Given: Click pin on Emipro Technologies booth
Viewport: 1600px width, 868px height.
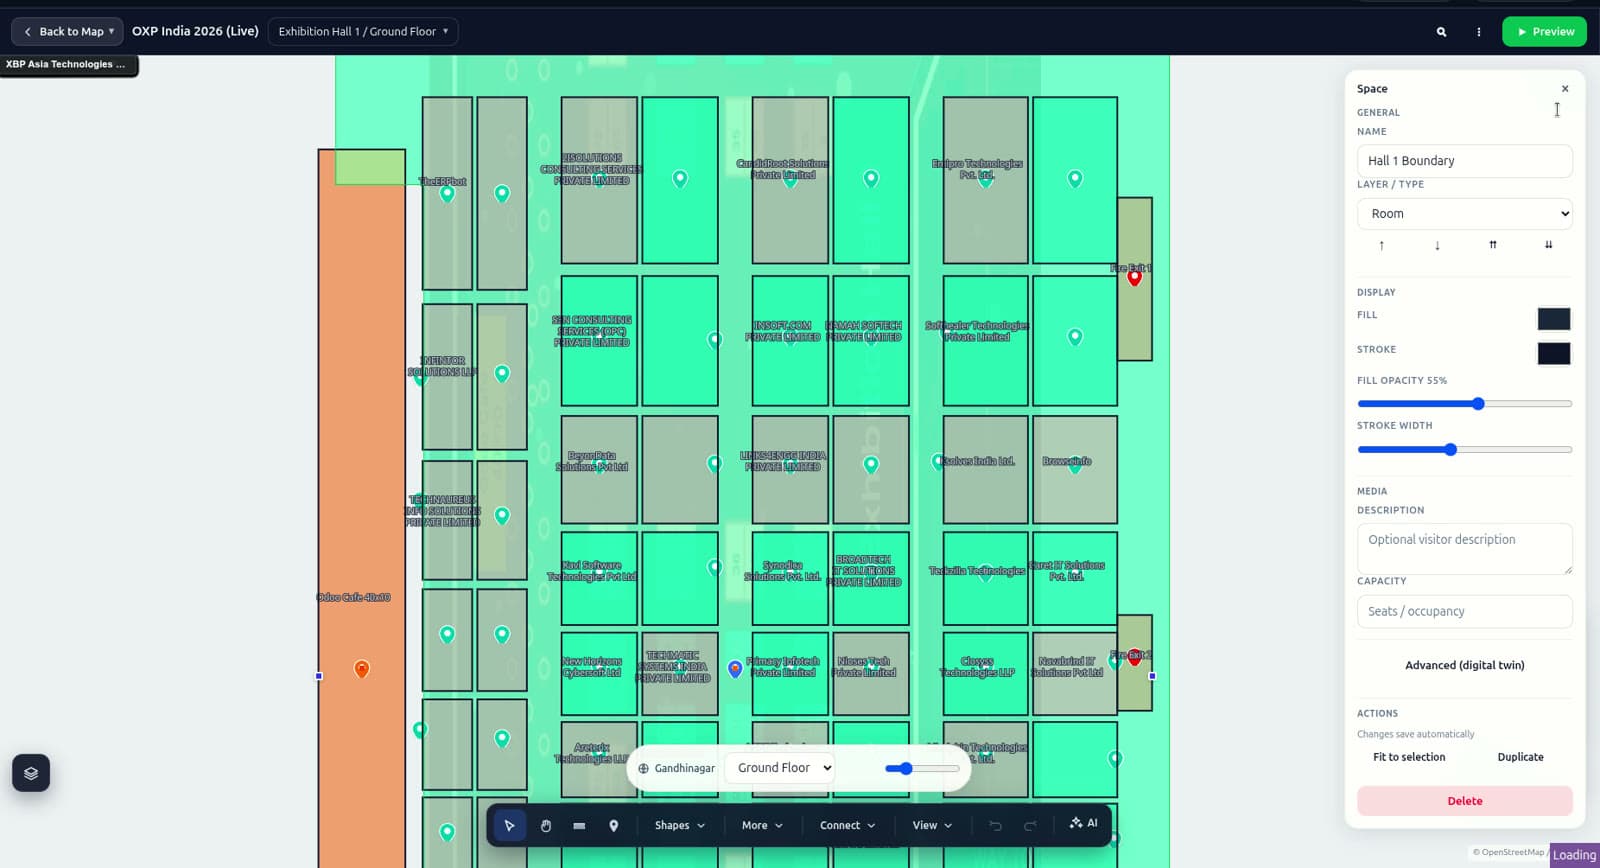Looking at the screenshot, I should [985, 179].
